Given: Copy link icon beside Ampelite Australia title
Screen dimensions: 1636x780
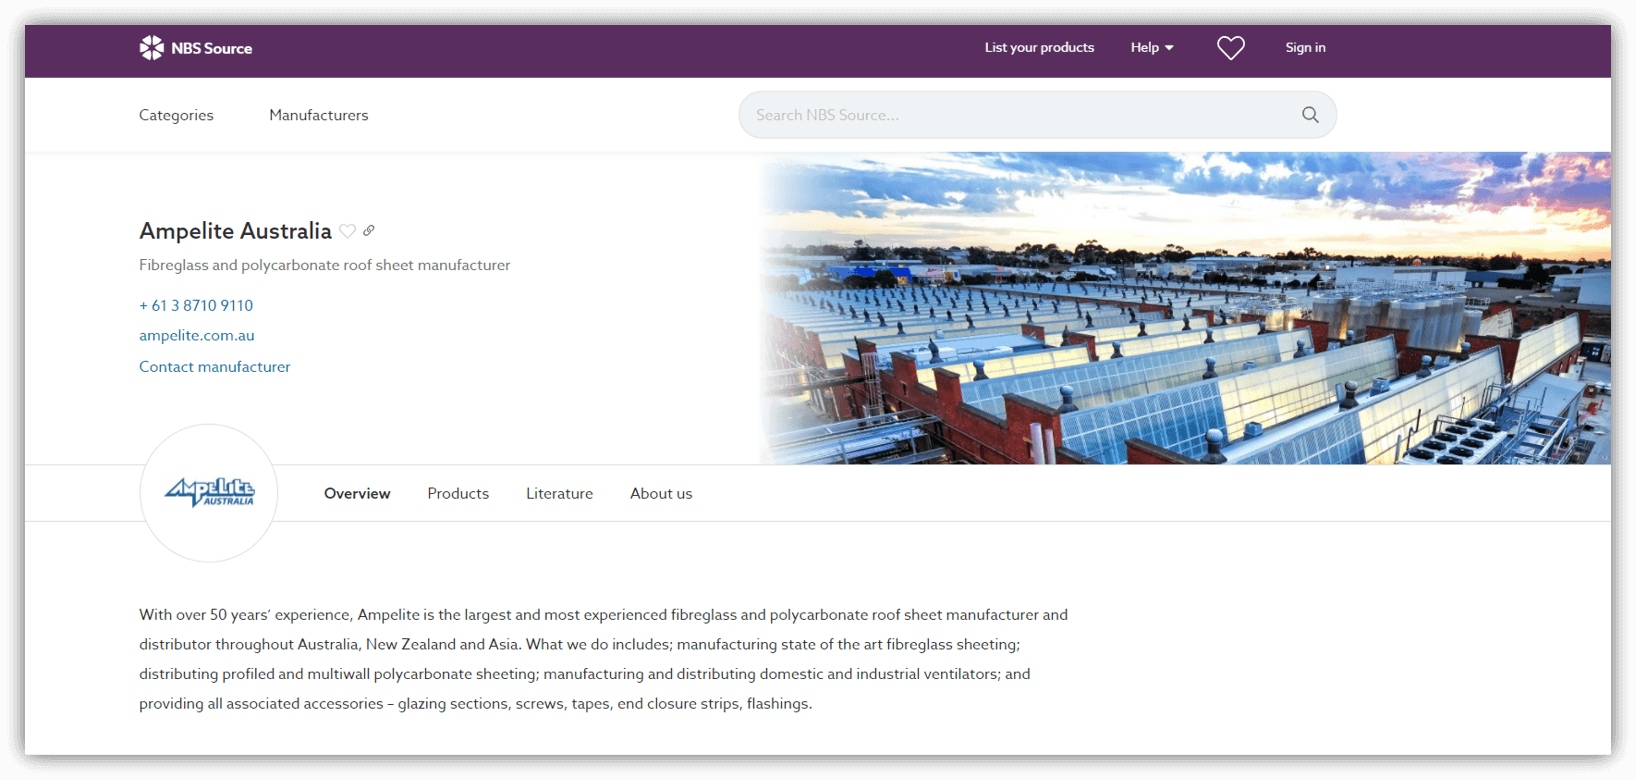Looking at the screenshot, I should (x=369, y=231).
